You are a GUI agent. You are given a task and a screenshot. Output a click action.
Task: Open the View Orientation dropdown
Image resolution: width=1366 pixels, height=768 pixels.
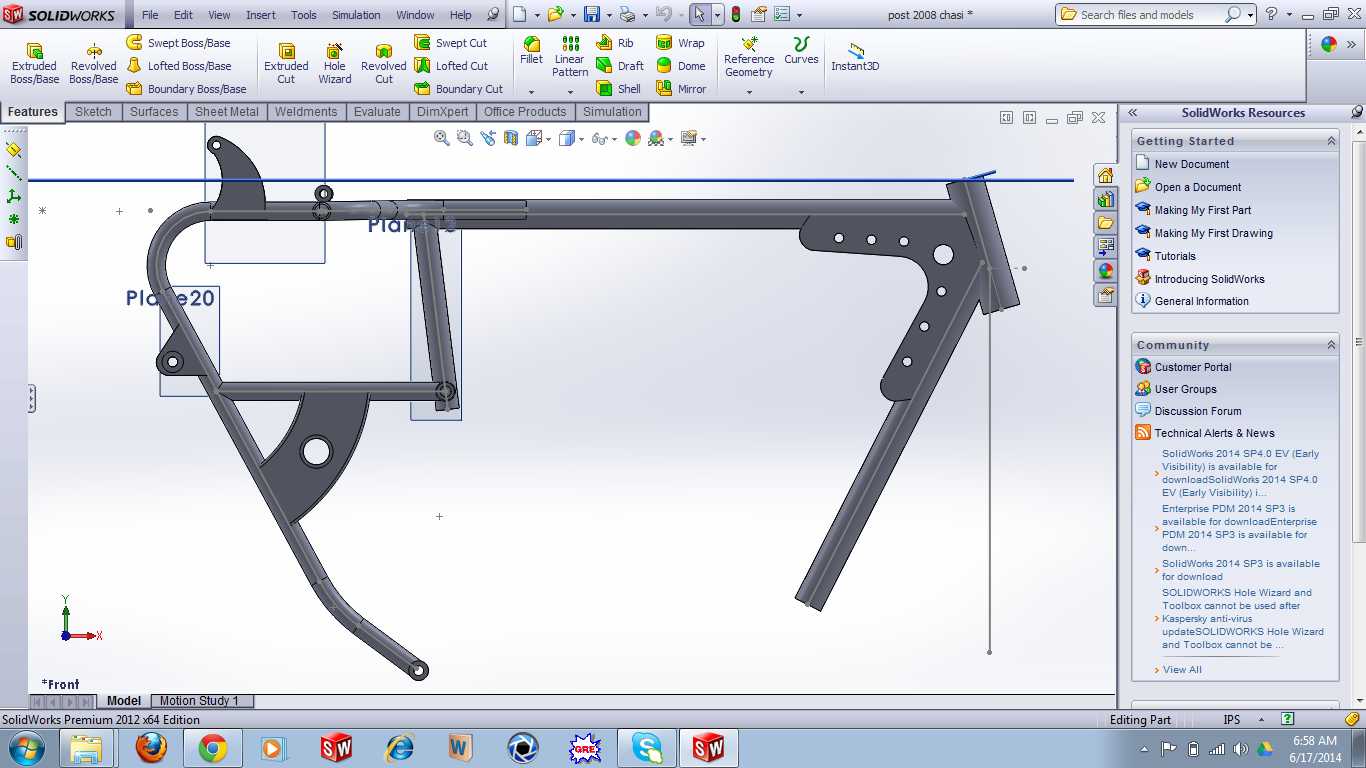[549, 139]
